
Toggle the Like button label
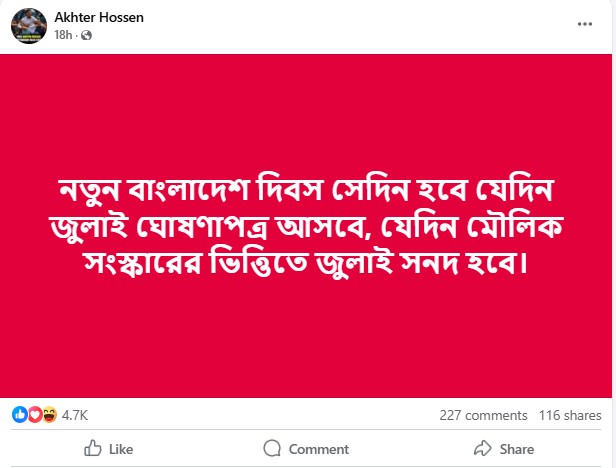pyautogui.click(x=120, y=449)
